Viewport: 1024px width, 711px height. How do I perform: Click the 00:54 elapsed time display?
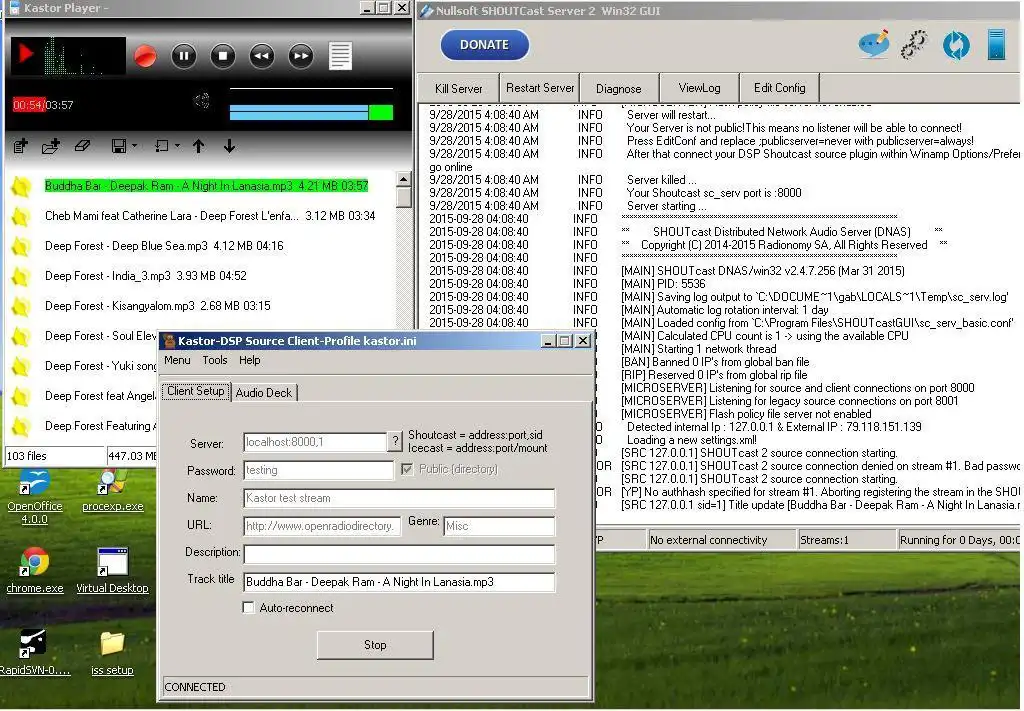tap(28, 105)
